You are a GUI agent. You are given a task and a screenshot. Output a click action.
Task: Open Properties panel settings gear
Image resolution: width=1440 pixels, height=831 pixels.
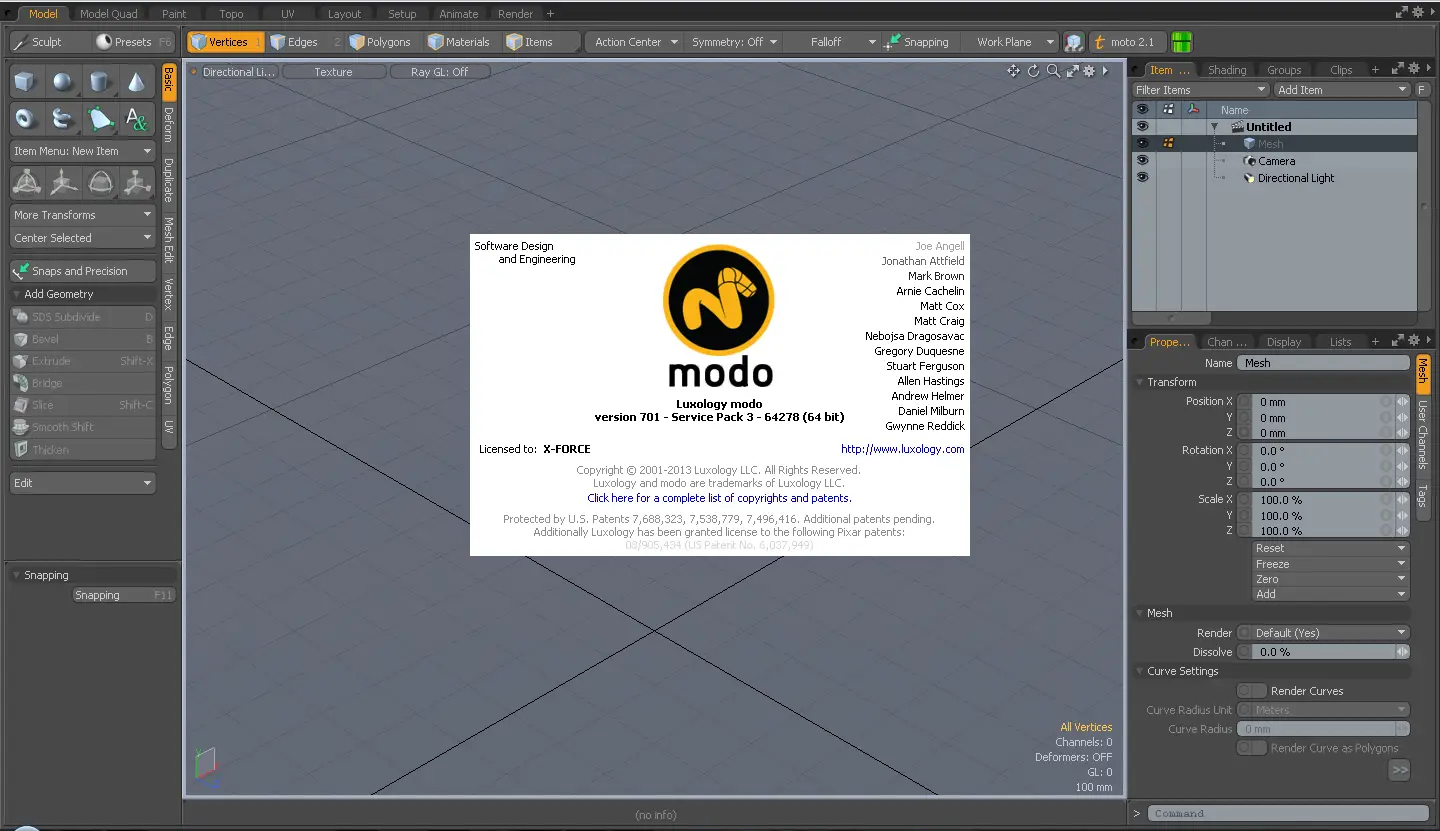(x=1414, y=341)
